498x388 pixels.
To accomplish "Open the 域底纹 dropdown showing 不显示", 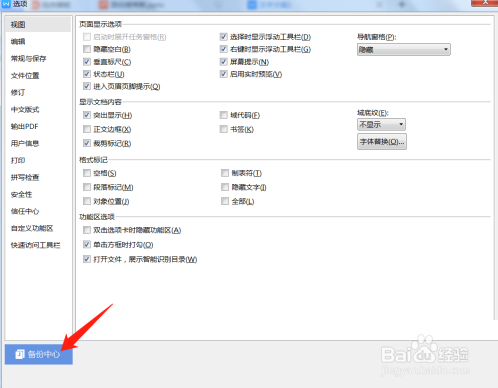I will click(x=381, y=125).
